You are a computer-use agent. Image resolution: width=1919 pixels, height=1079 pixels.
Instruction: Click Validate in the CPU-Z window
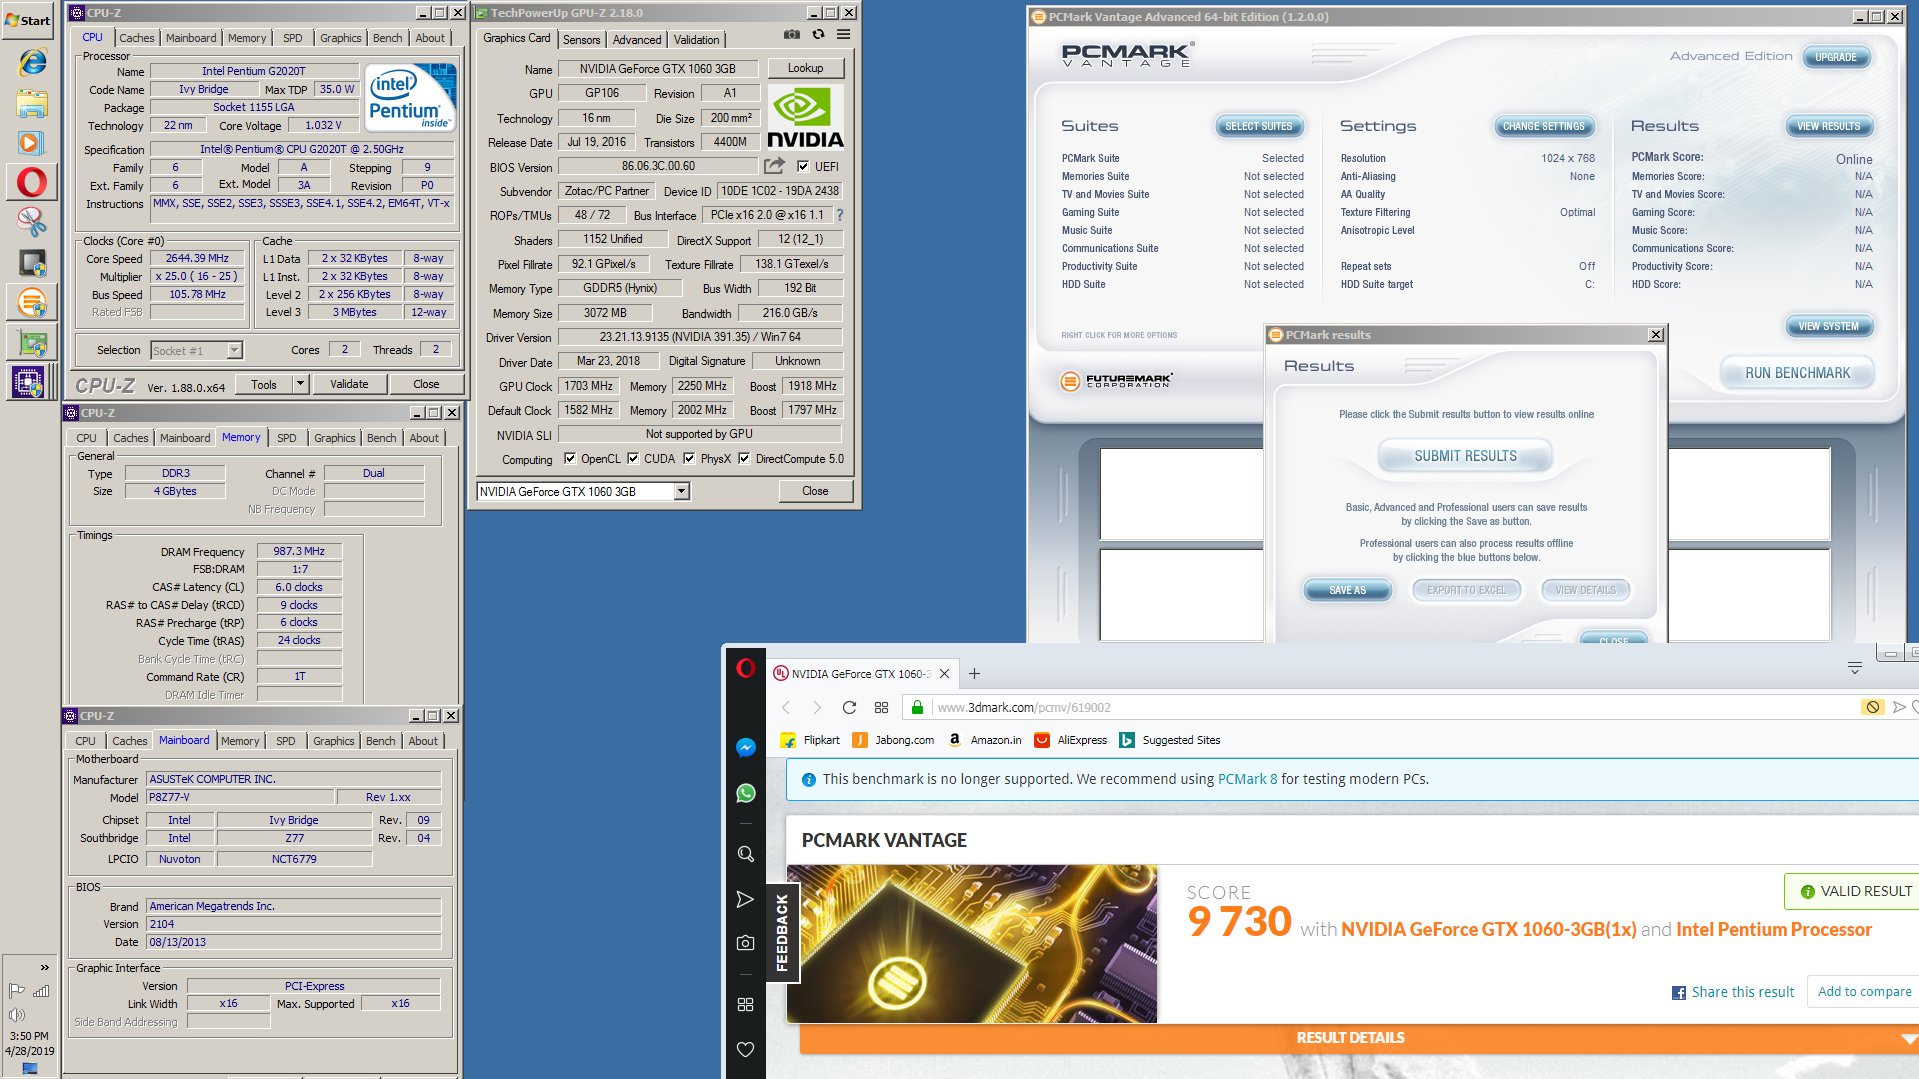[x=349, y=384]
